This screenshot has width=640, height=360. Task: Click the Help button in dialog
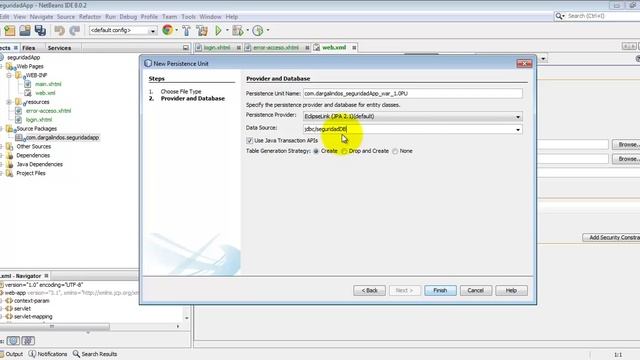[511, 290]
